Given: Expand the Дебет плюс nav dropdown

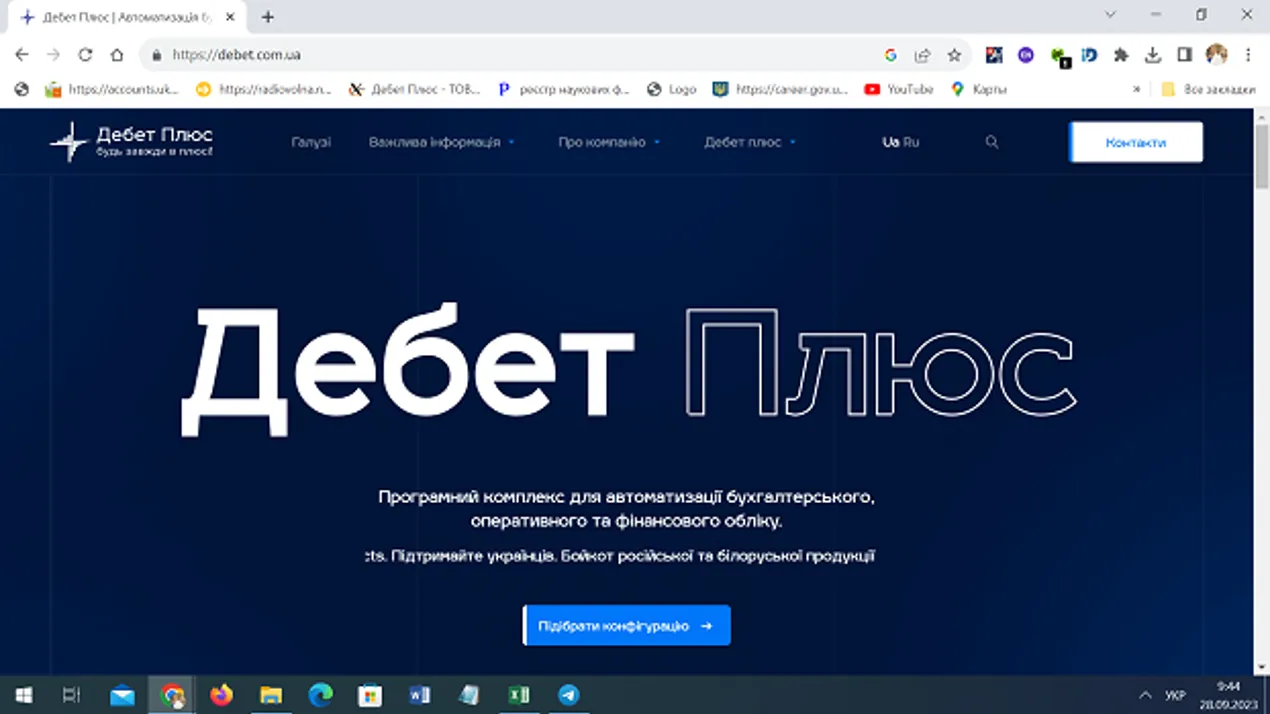Looking at the screenshot, I should pos(750,142).
